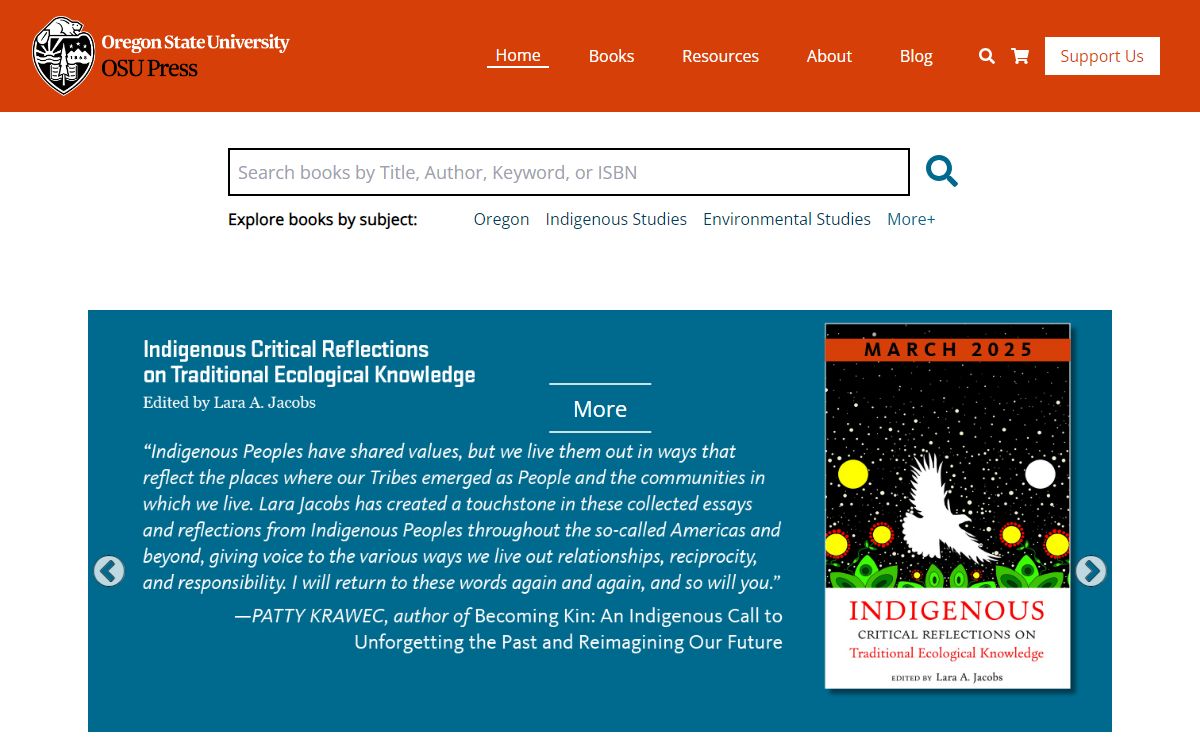Click slide title Indigenous Critical Reflections
This screenshot has height=740, width=1200.
click(309, 362)
